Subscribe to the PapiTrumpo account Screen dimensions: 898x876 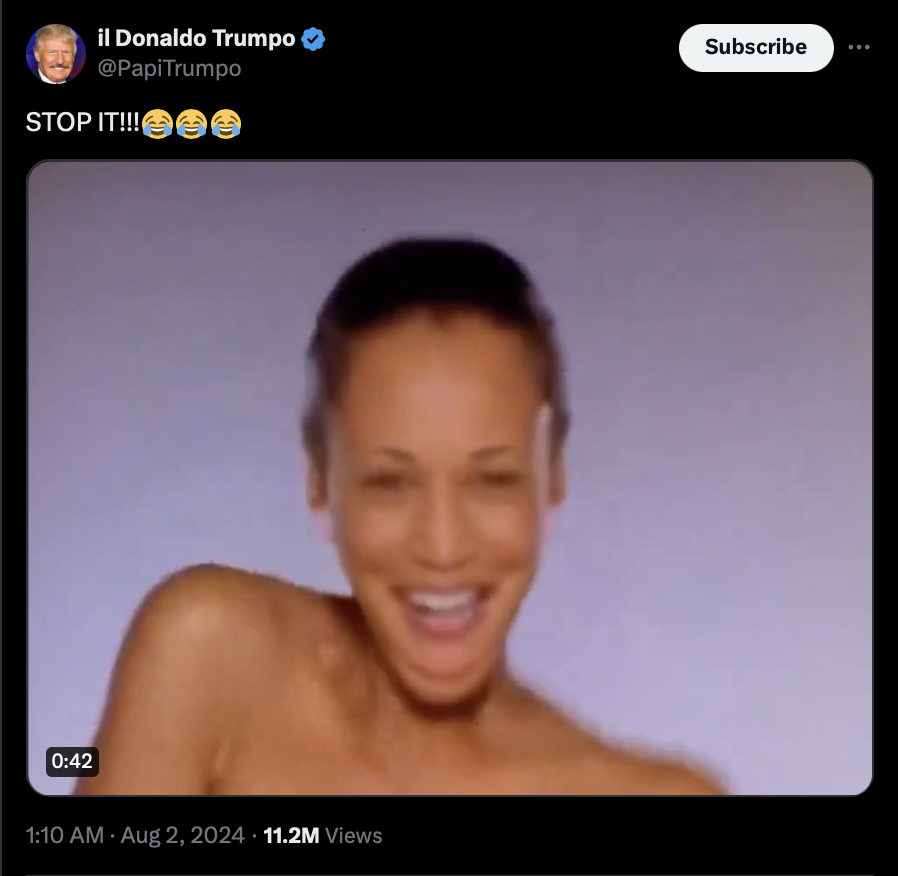(755, 48)
